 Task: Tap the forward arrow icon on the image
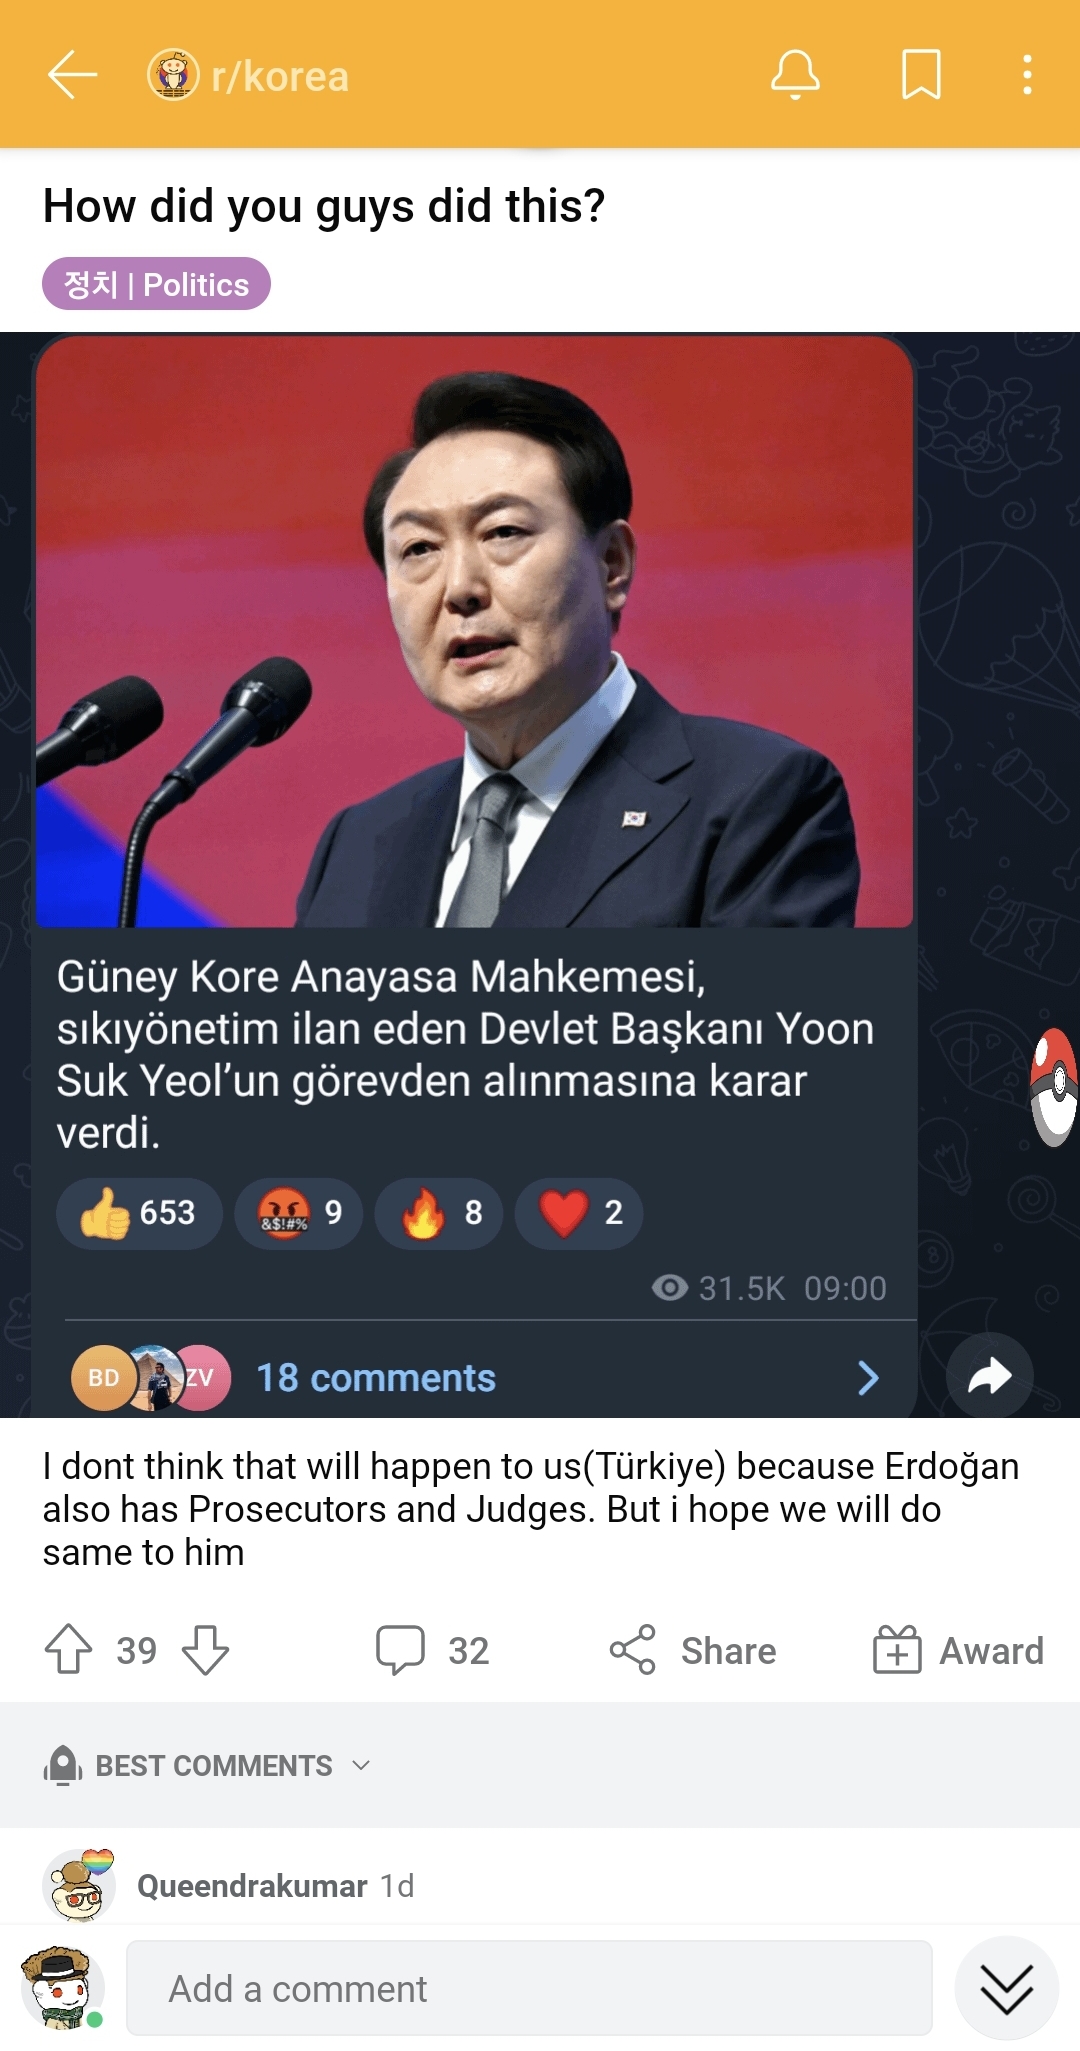pos(989,1377)
